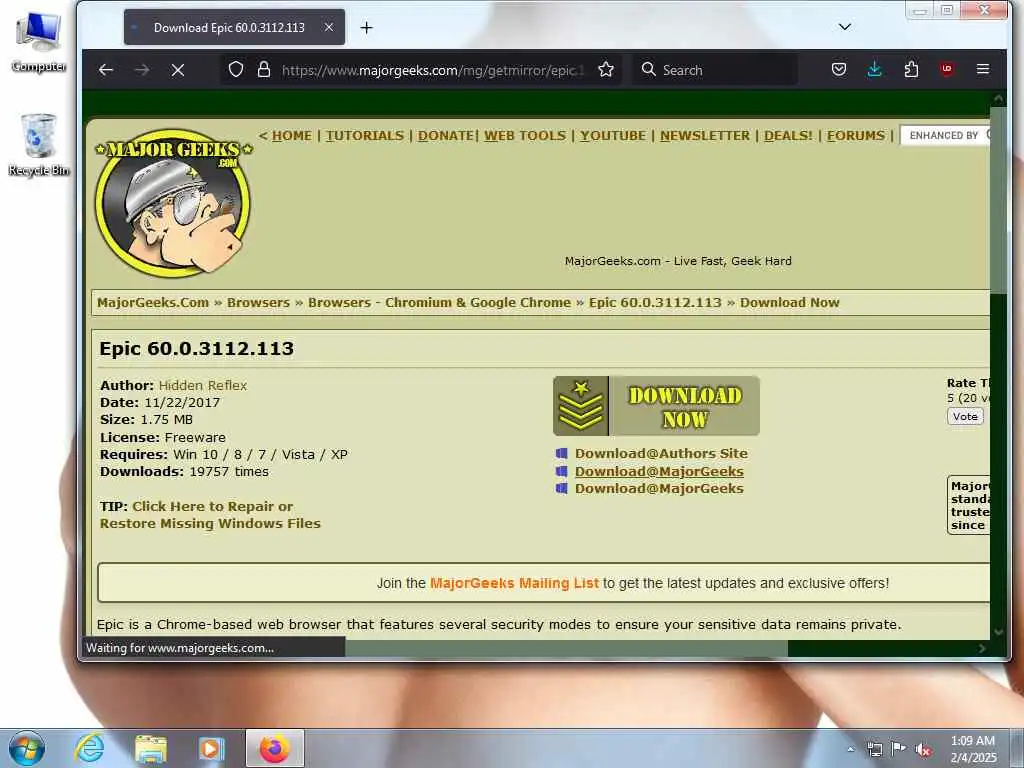The image size is (1024, 768).
Task: Click the Download Now breadcrumb
Action: click(790, 303)
